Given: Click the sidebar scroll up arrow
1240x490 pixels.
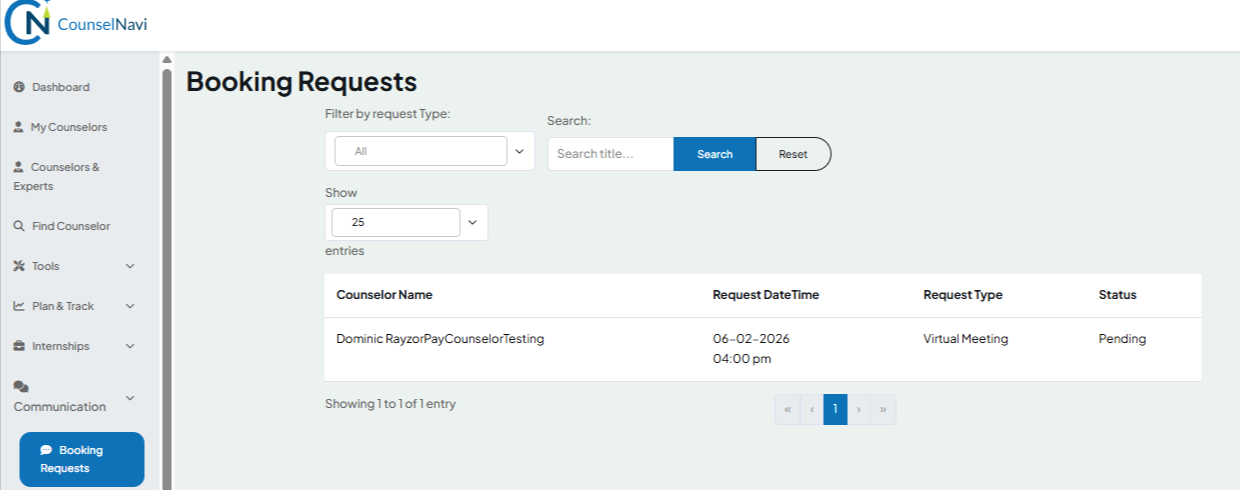Looking at the screenshot, I should [x=167, y=58].
